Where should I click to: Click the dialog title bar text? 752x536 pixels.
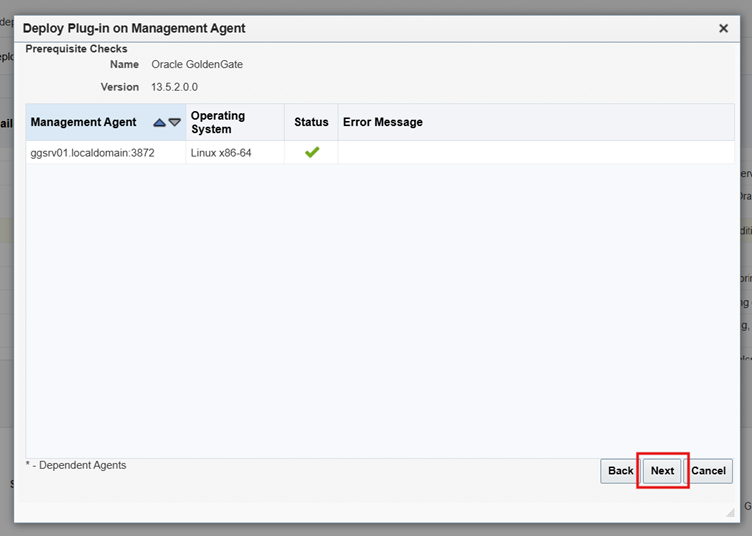tap(134, 28)
